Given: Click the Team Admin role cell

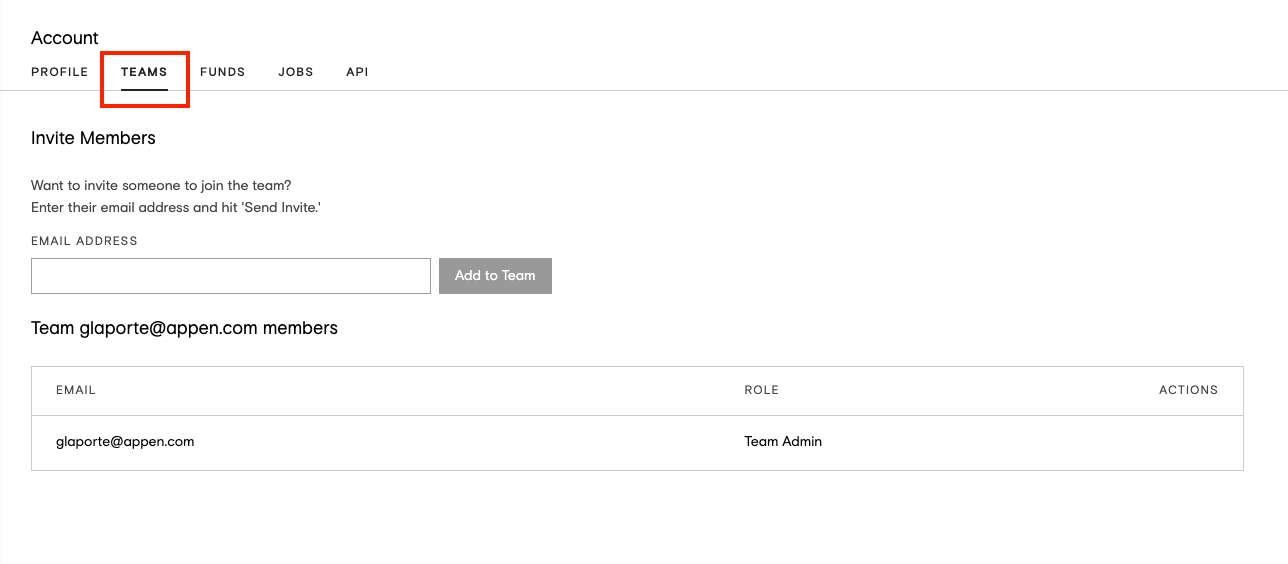Looking at the screenshot, I should click(783, 441).
